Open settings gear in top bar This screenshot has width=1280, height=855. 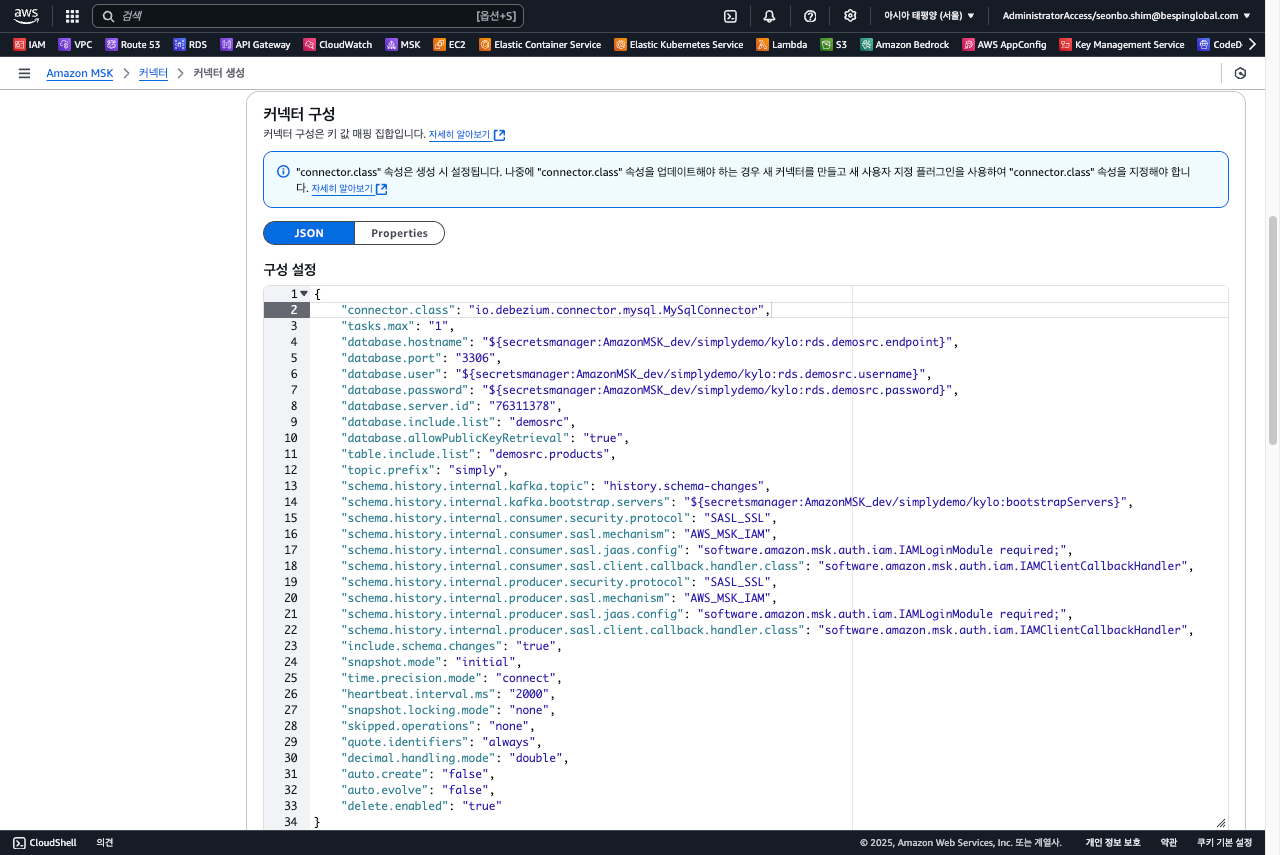(850, 16)
